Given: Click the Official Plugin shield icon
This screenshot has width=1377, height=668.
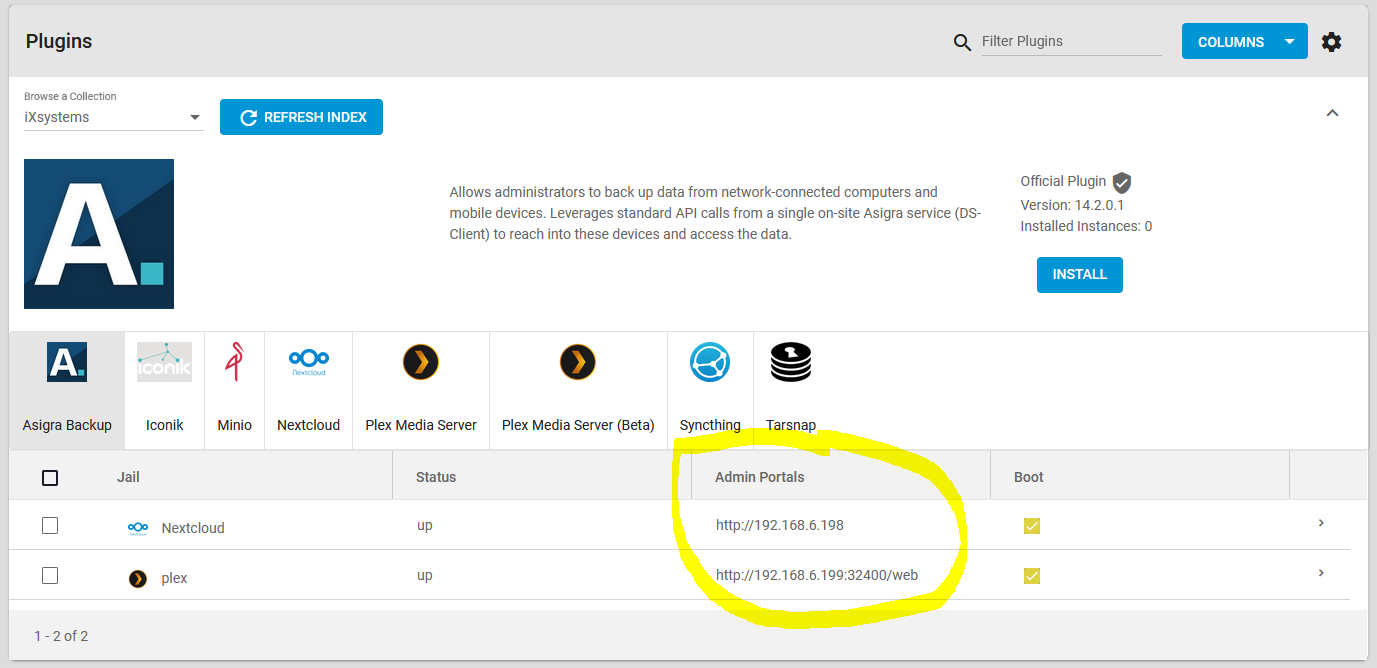Looking at the screenshot, I should [1122, 182].
